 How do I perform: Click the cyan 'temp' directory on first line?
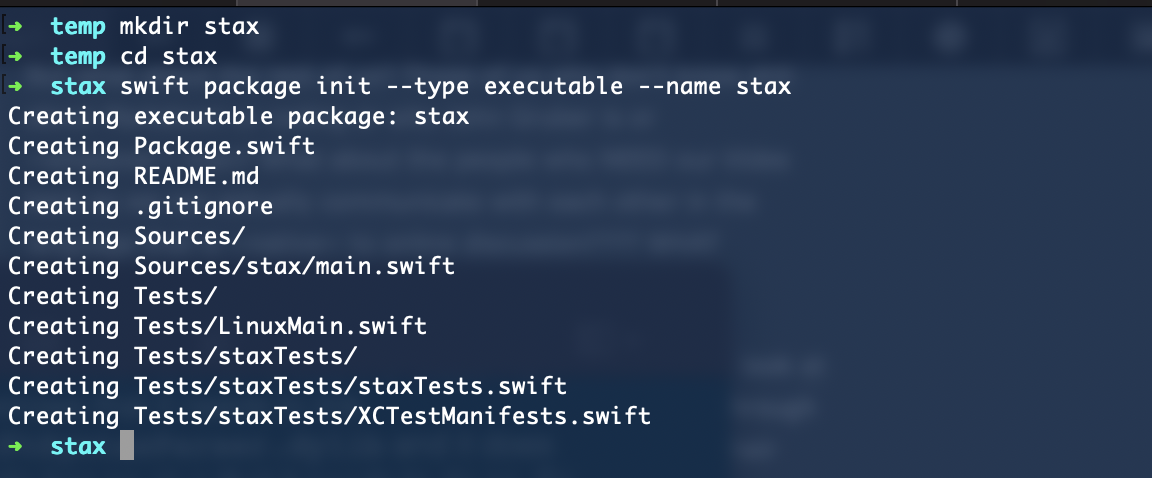(x=78, y=26)
